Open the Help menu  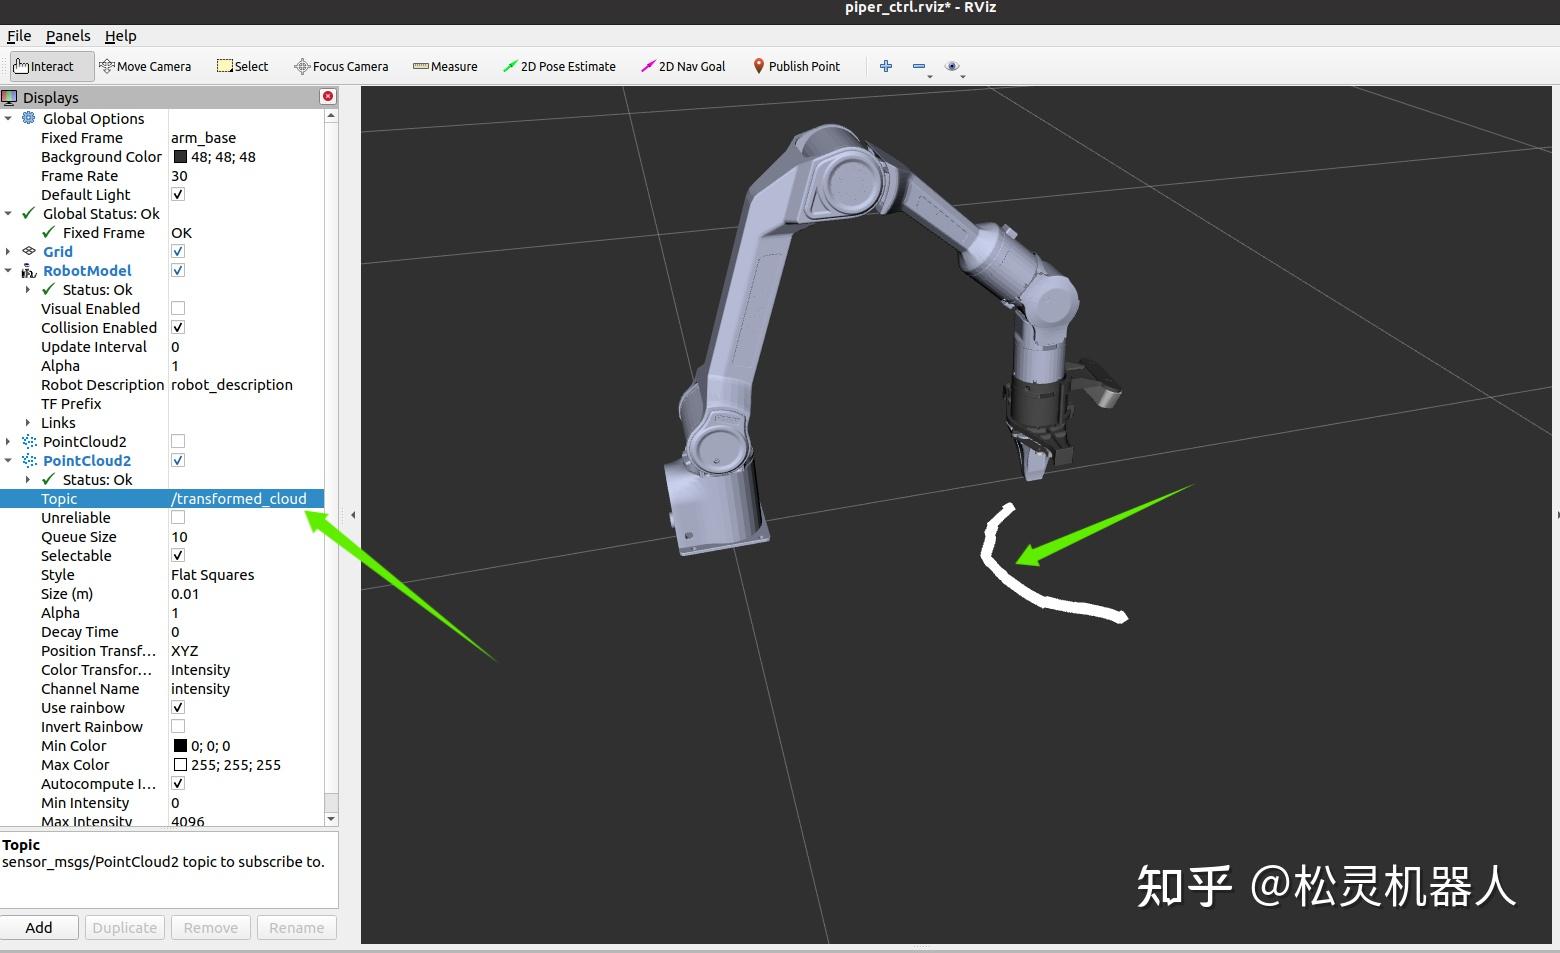(x=120, y=36)
